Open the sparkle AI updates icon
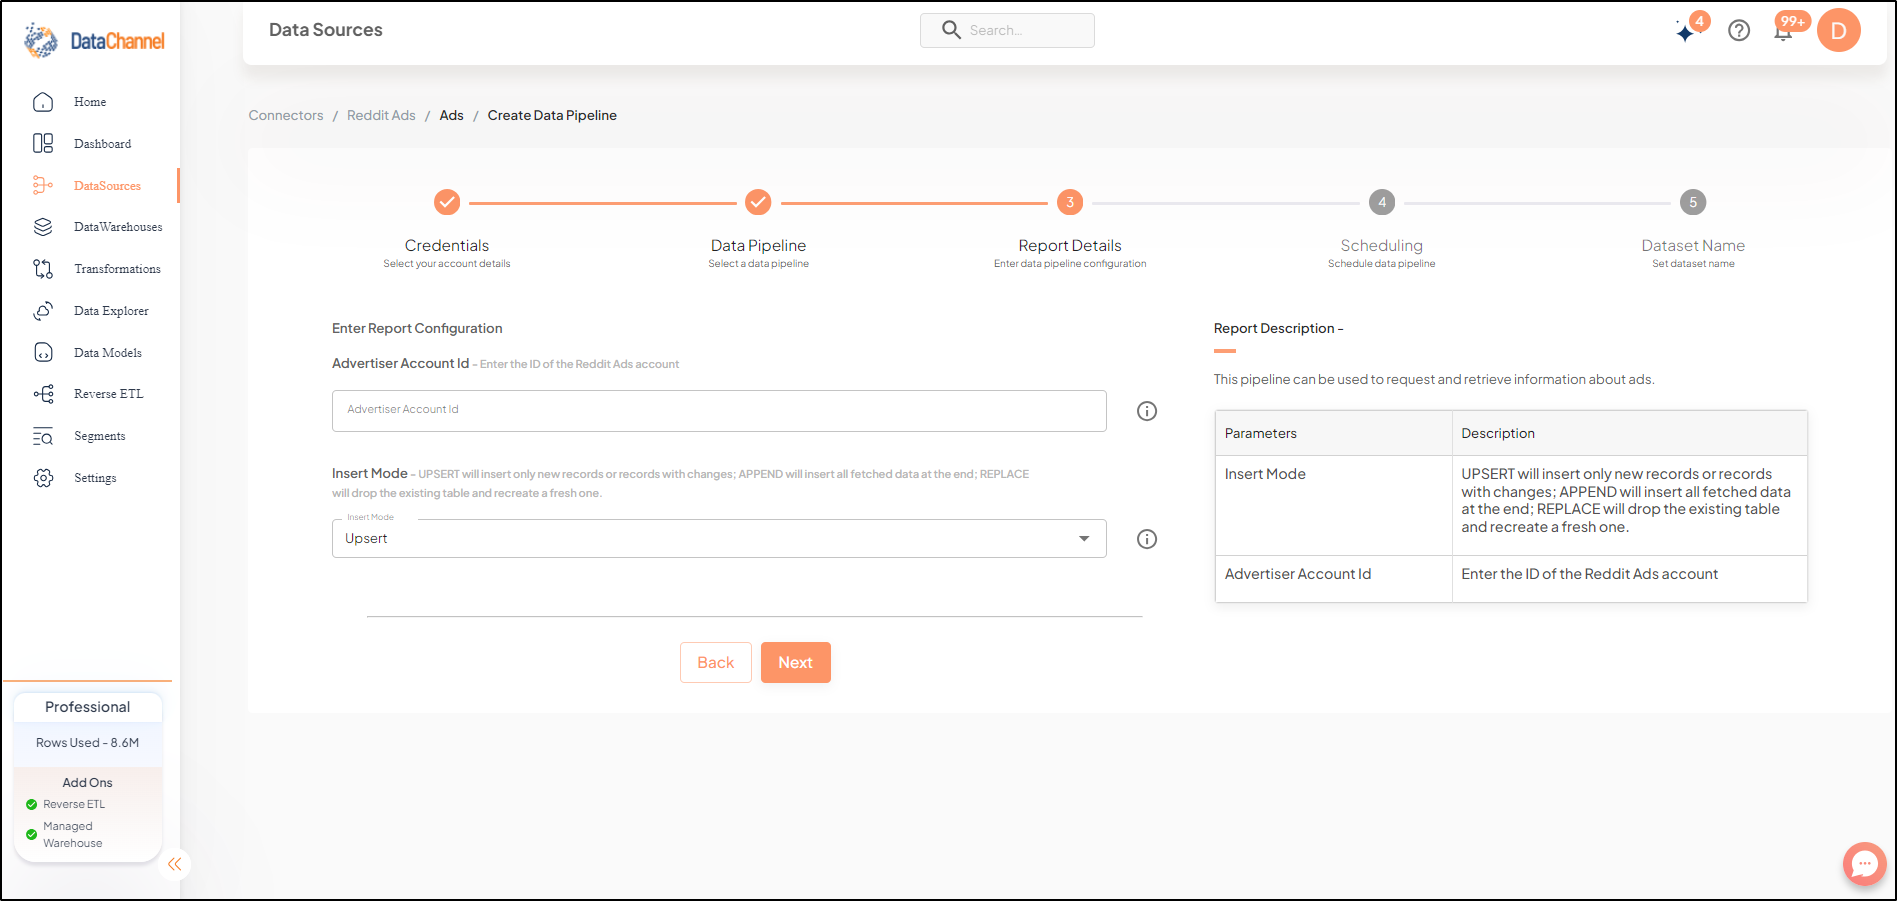The width and height of the screenshot is (1897, 901). pos(1686,32)
